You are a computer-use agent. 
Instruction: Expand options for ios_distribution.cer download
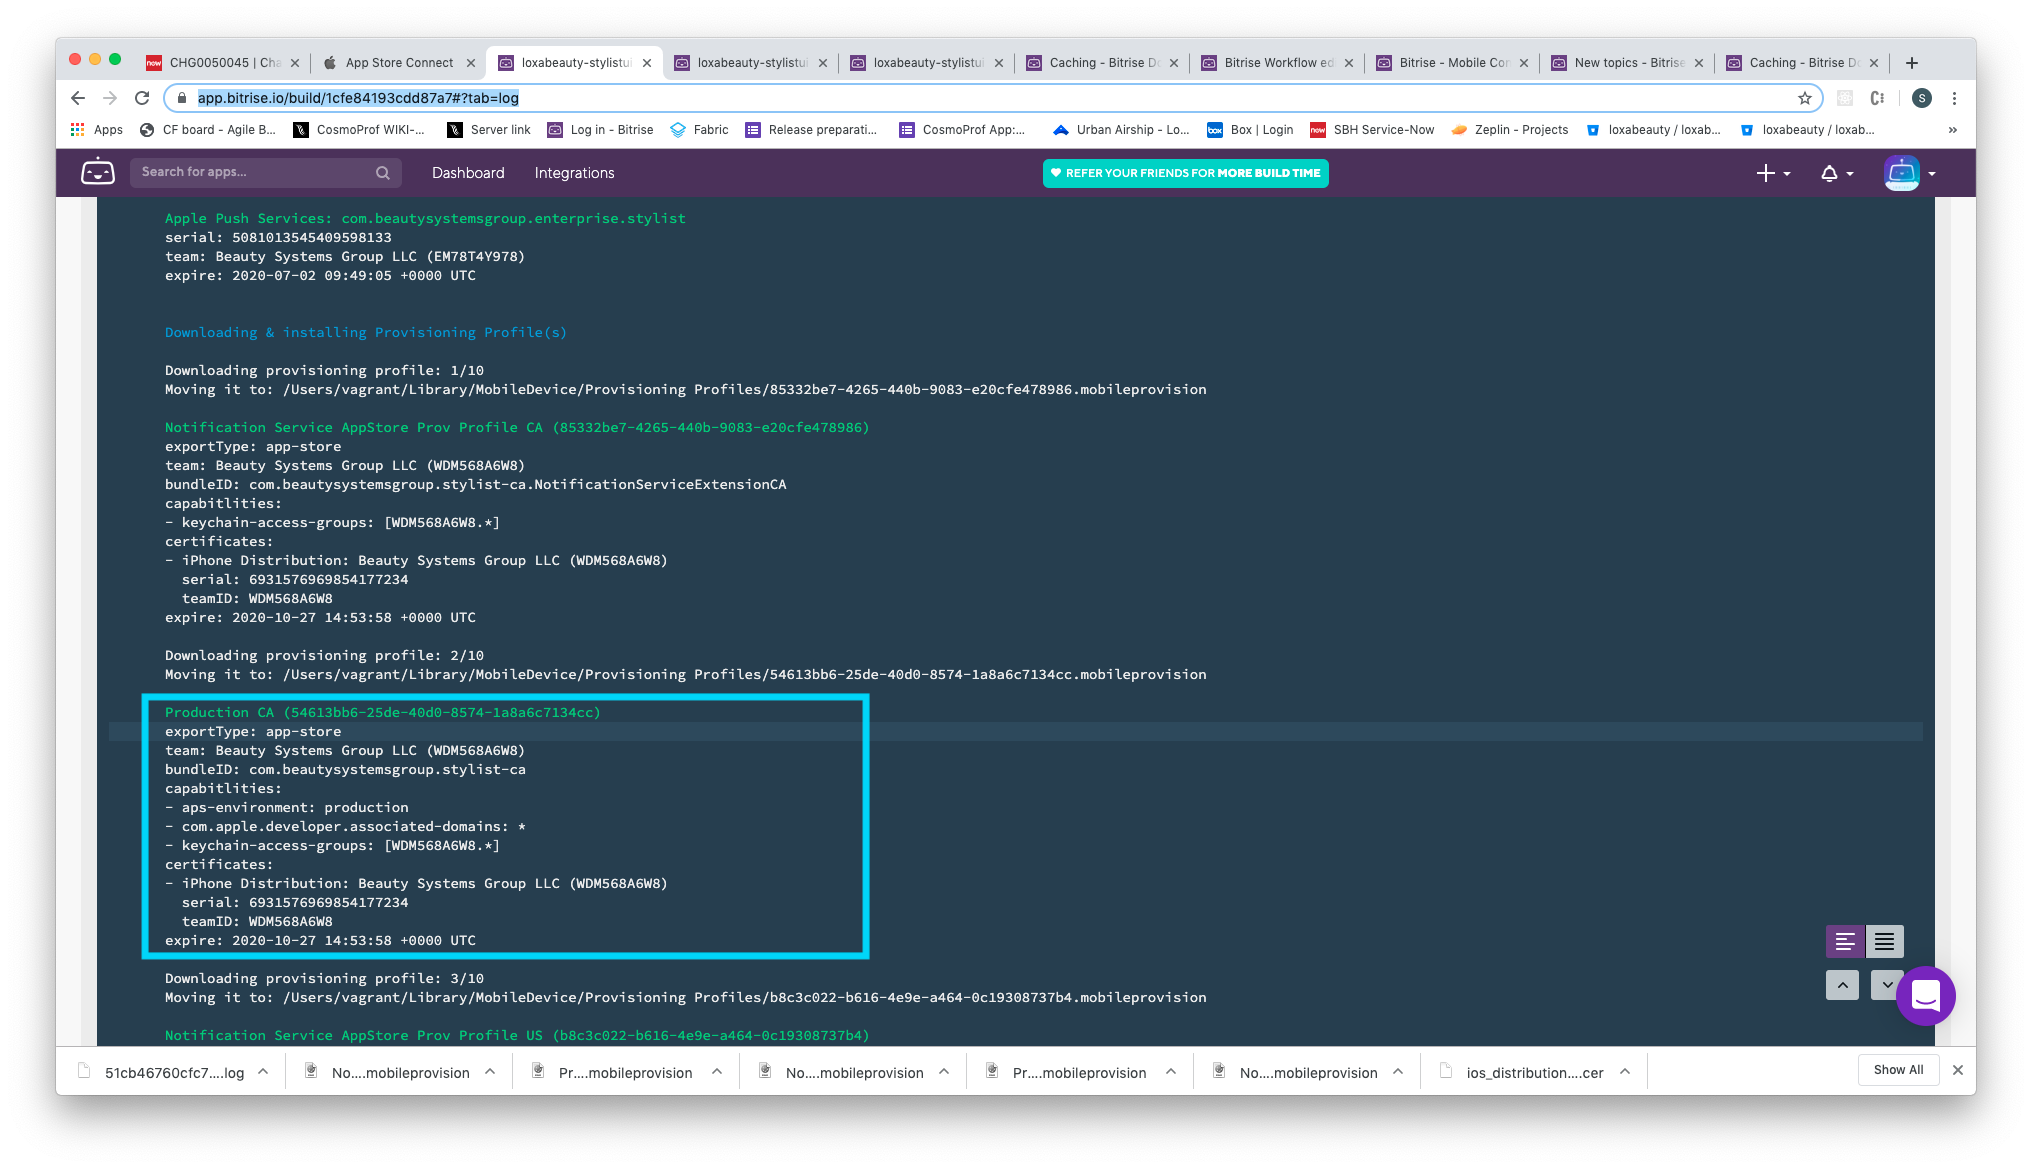[x=1625, y=1072]
